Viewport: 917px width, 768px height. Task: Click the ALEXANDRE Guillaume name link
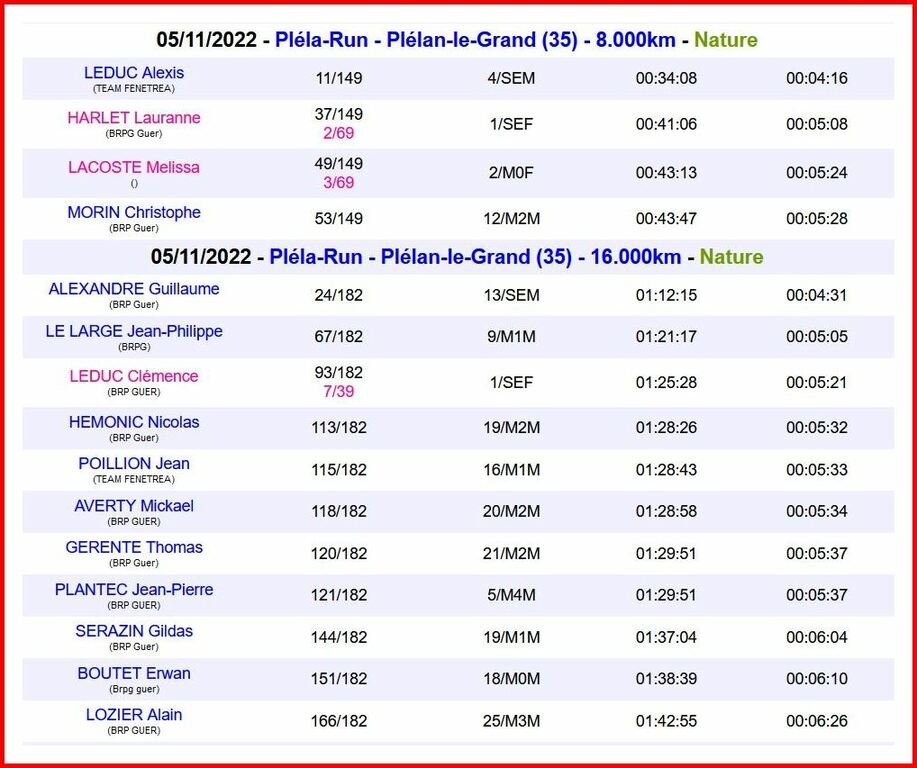point(134,289)
